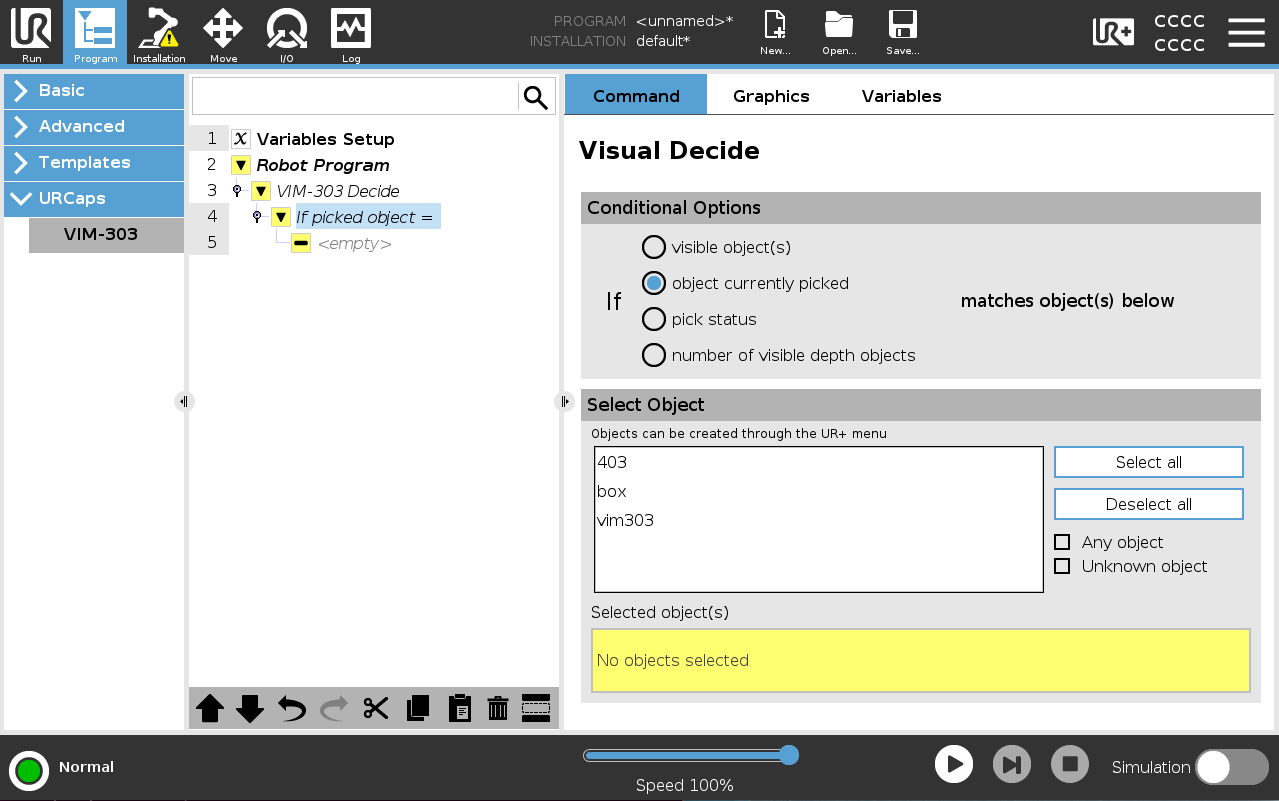This screenshot has height=801, width=1279.
Task: Collapse the left panel with the splitter handle
Action: (x=183, y=401)
